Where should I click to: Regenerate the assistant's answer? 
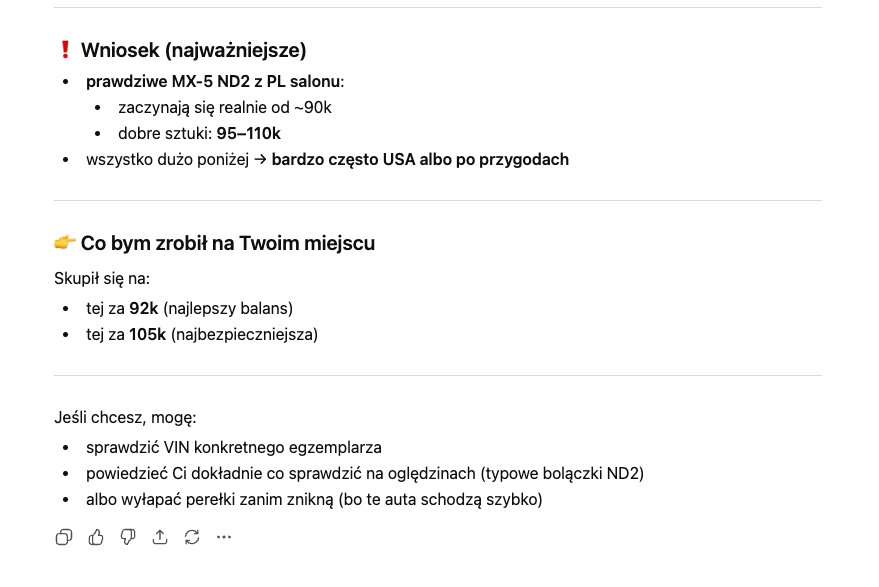[x=192, y=537]
